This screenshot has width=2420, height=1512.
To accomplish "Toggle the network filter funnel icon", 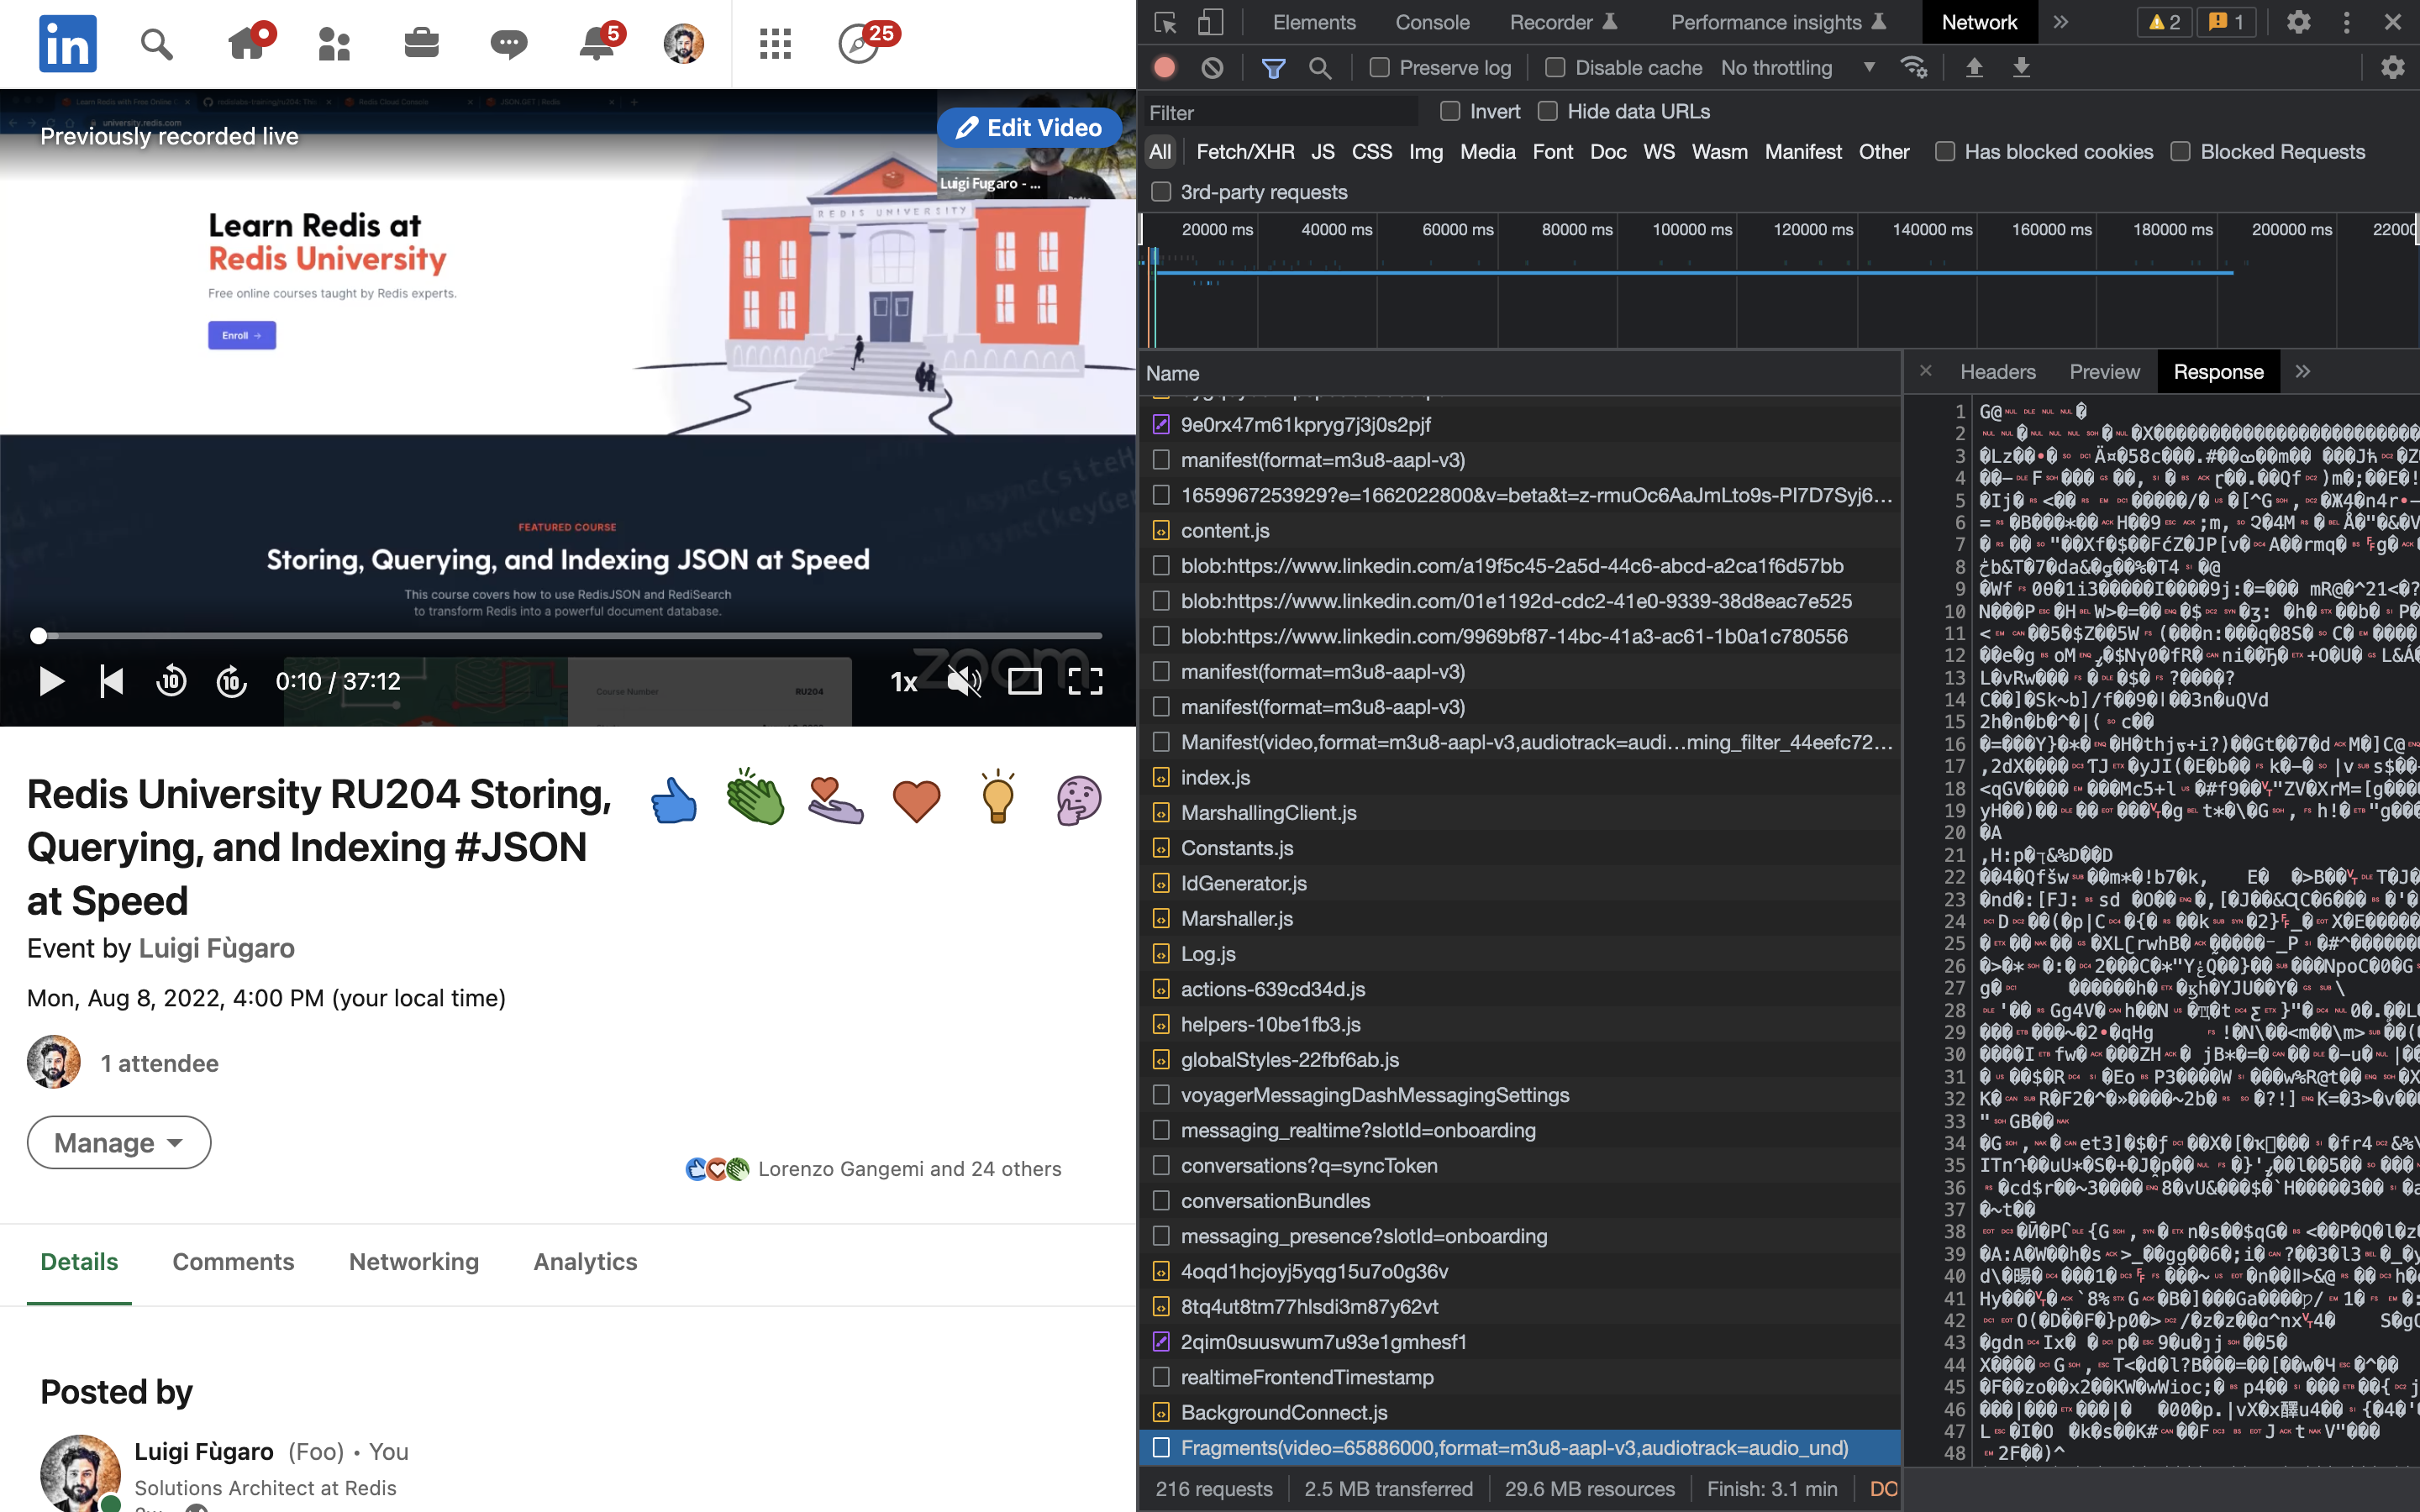I will (1273, 68).
